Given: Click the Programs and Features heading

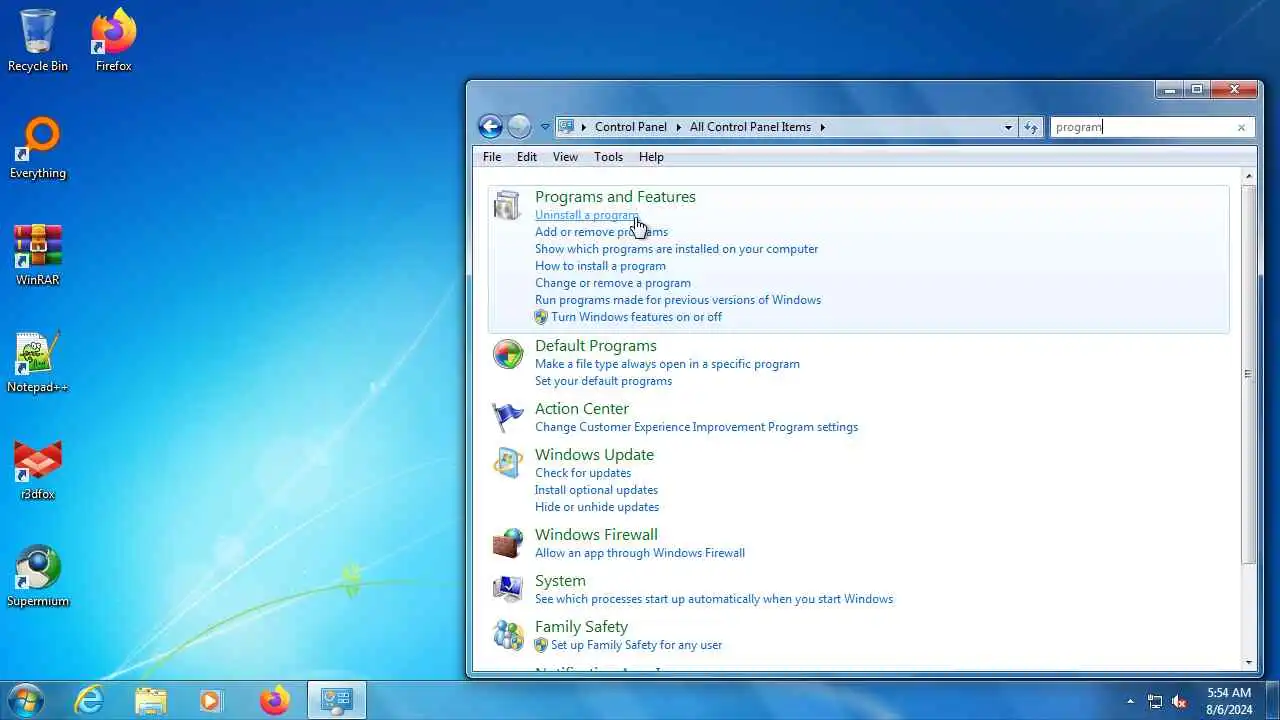Looking at the screenshot, I should click(615, 197).
